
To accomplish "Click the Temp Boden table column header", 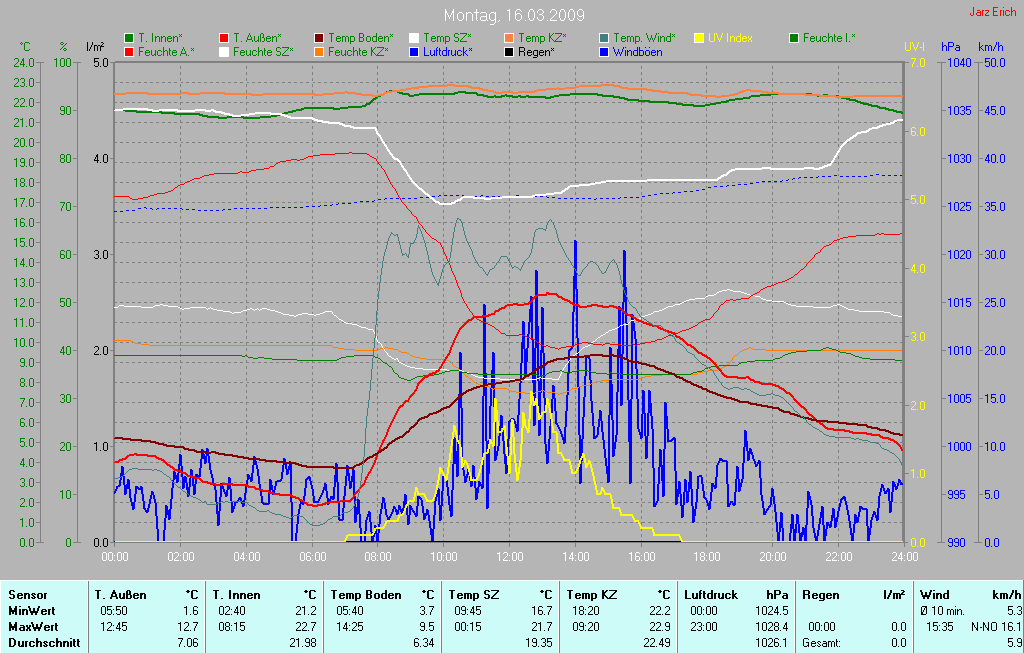I will point(366,595).
